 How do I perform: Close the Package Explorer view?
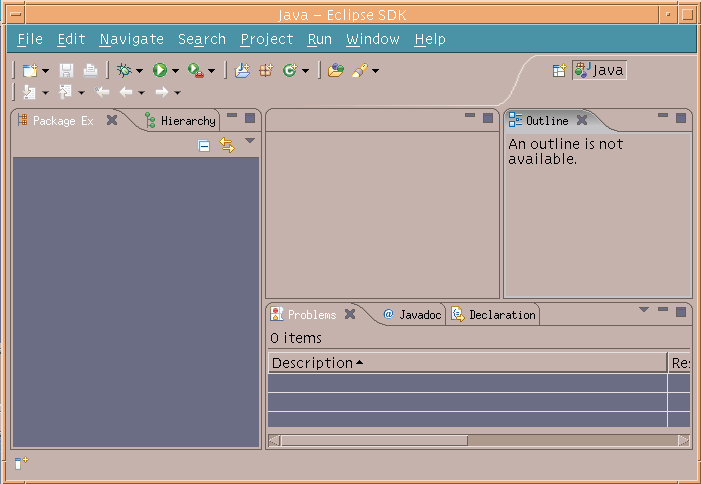(112, 120)
